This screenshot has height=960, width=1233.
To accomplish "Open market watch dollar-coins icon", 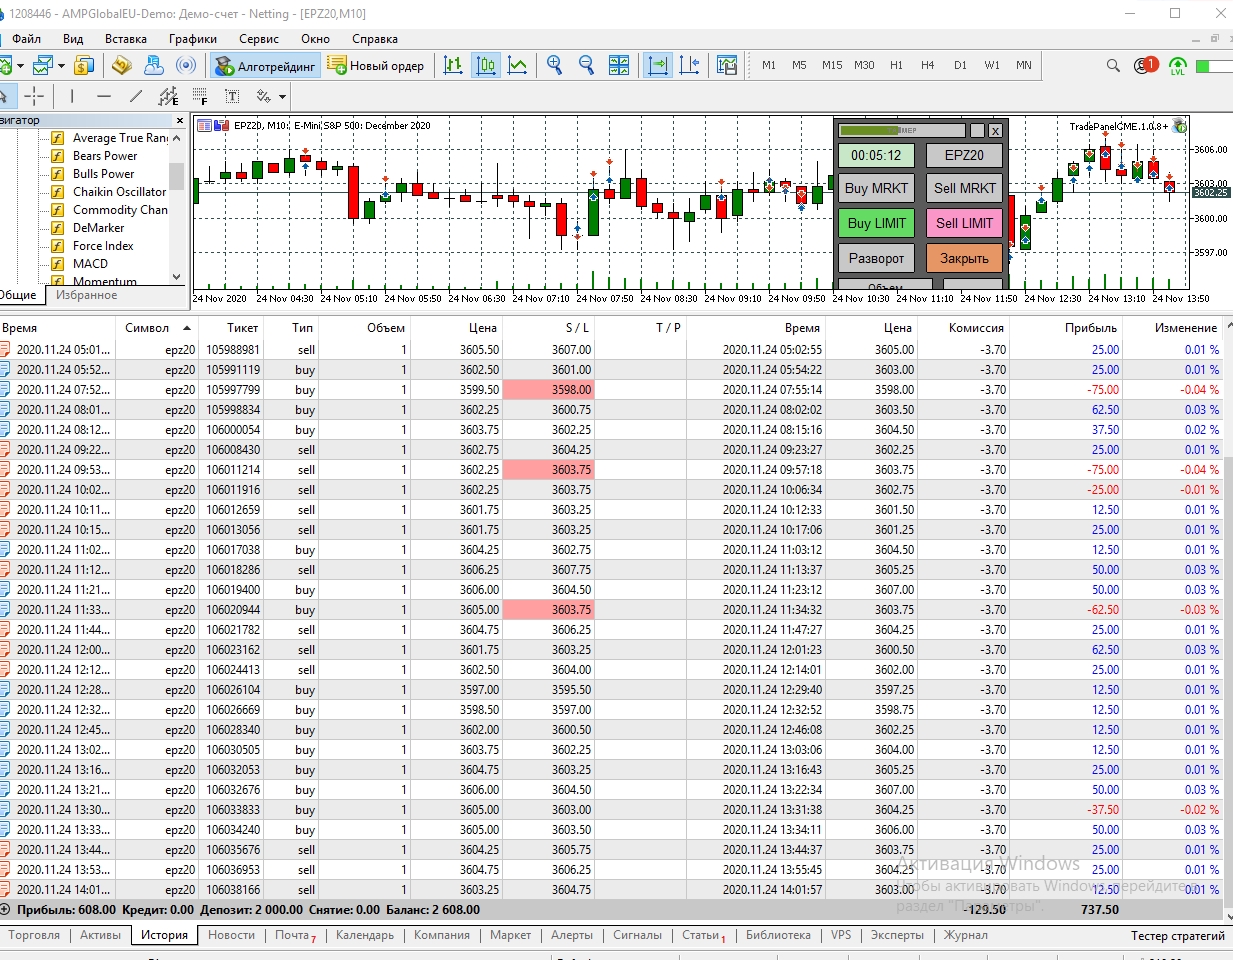I will (x=84, y=66).
